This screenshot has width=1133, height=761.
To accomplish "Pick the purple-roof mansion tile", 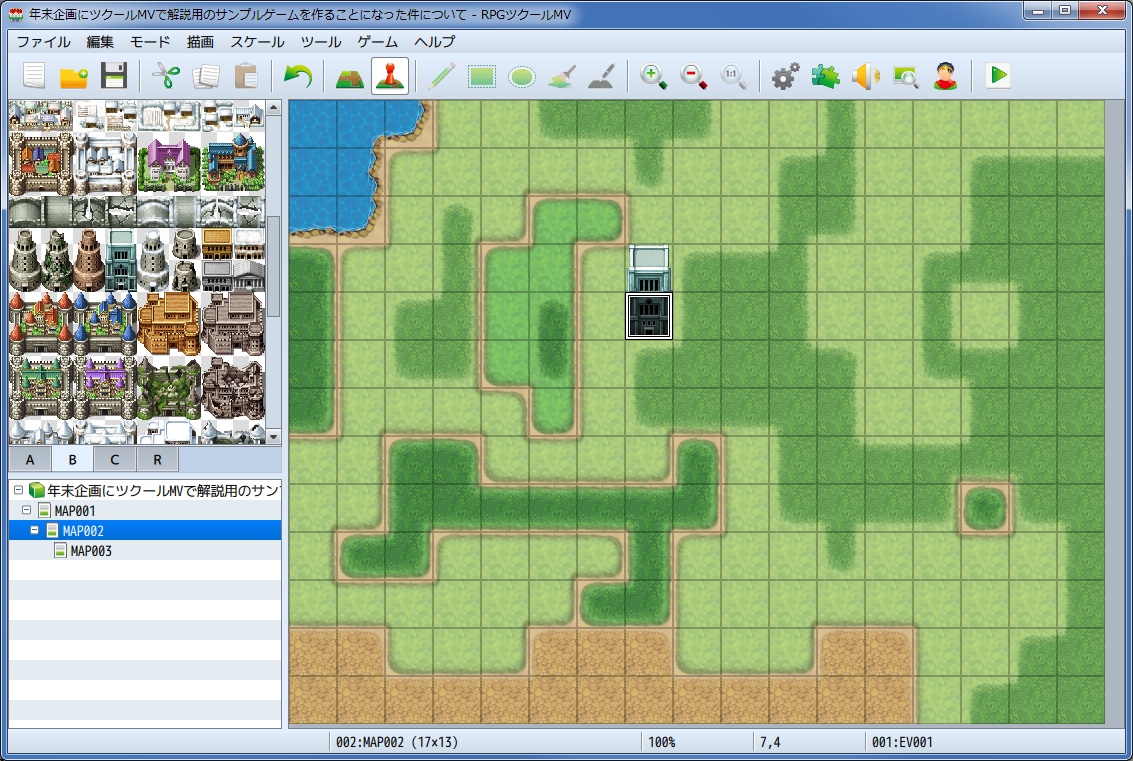I will coord(169,163).
